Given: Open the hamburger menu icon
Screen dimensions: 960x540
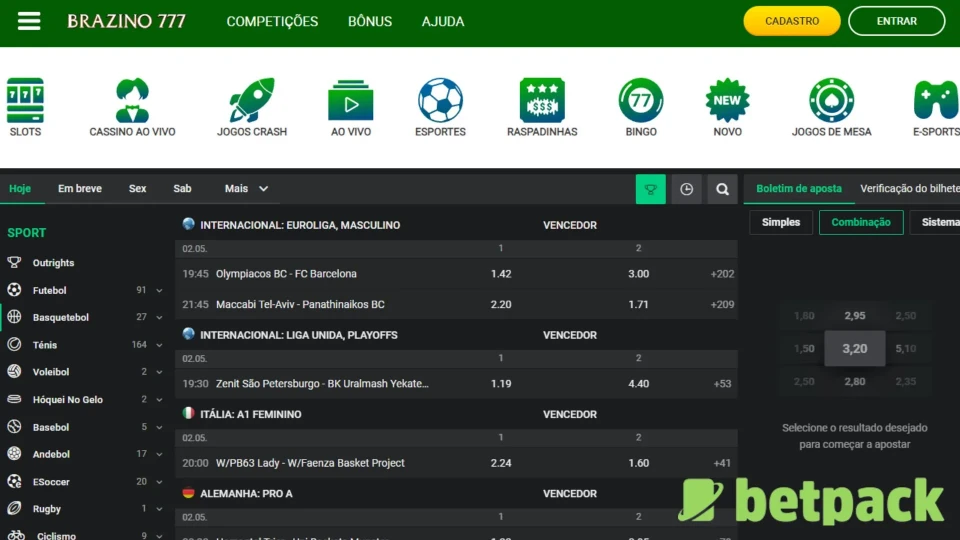Looking at the screenshot, I should click(x=29, y=21).
